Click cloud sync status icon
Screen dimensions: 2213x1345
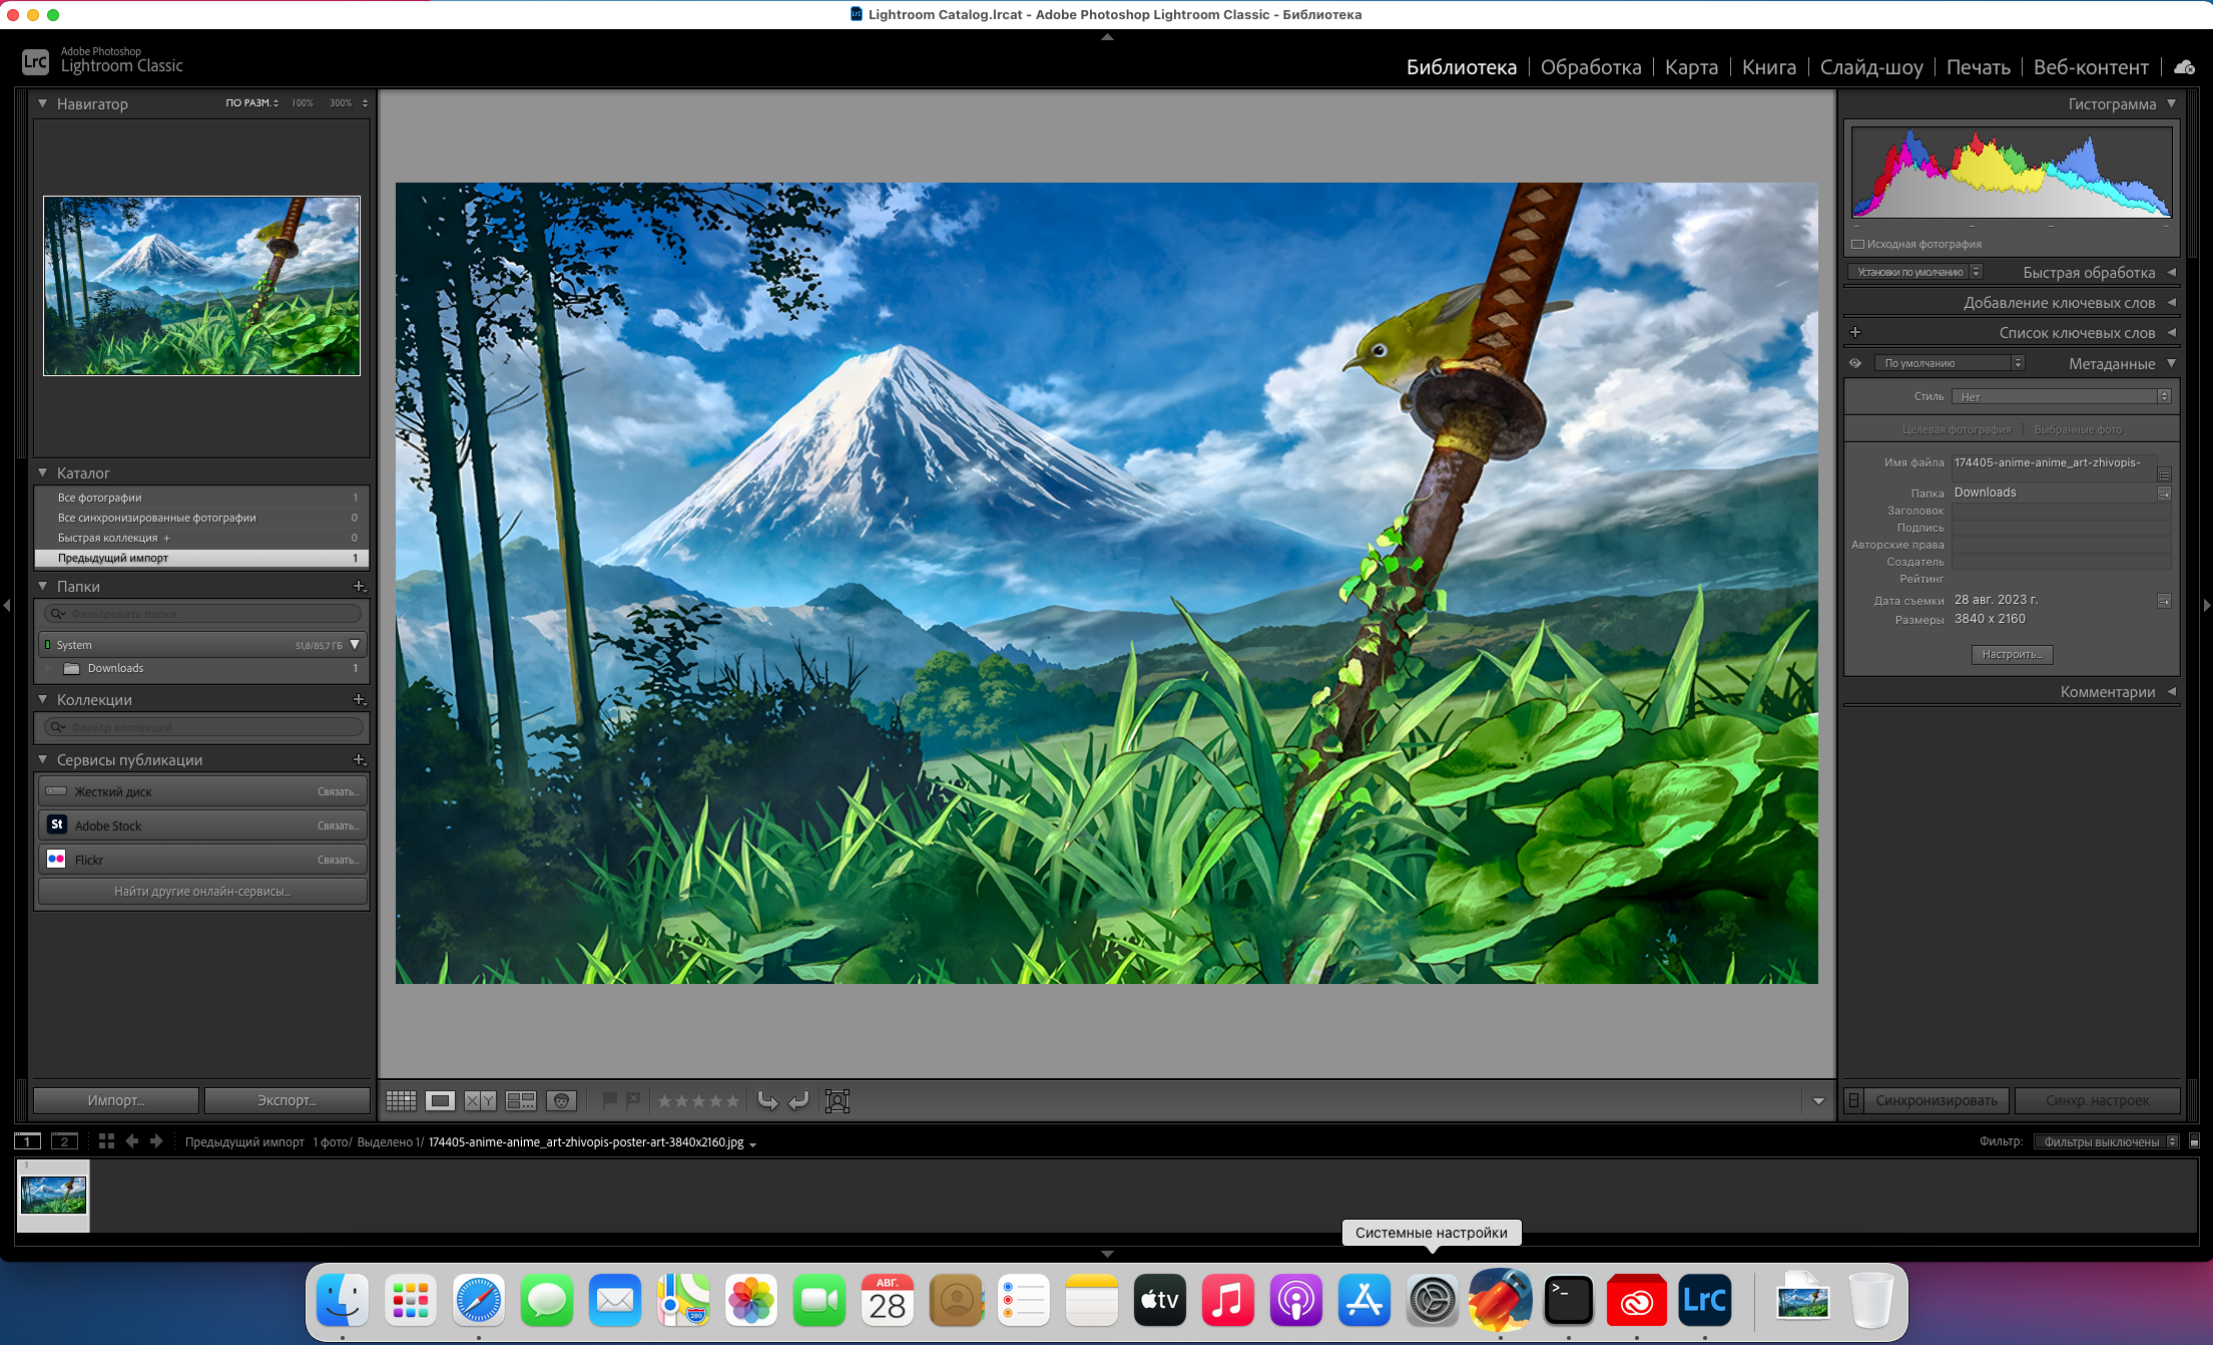[2184, 67]
